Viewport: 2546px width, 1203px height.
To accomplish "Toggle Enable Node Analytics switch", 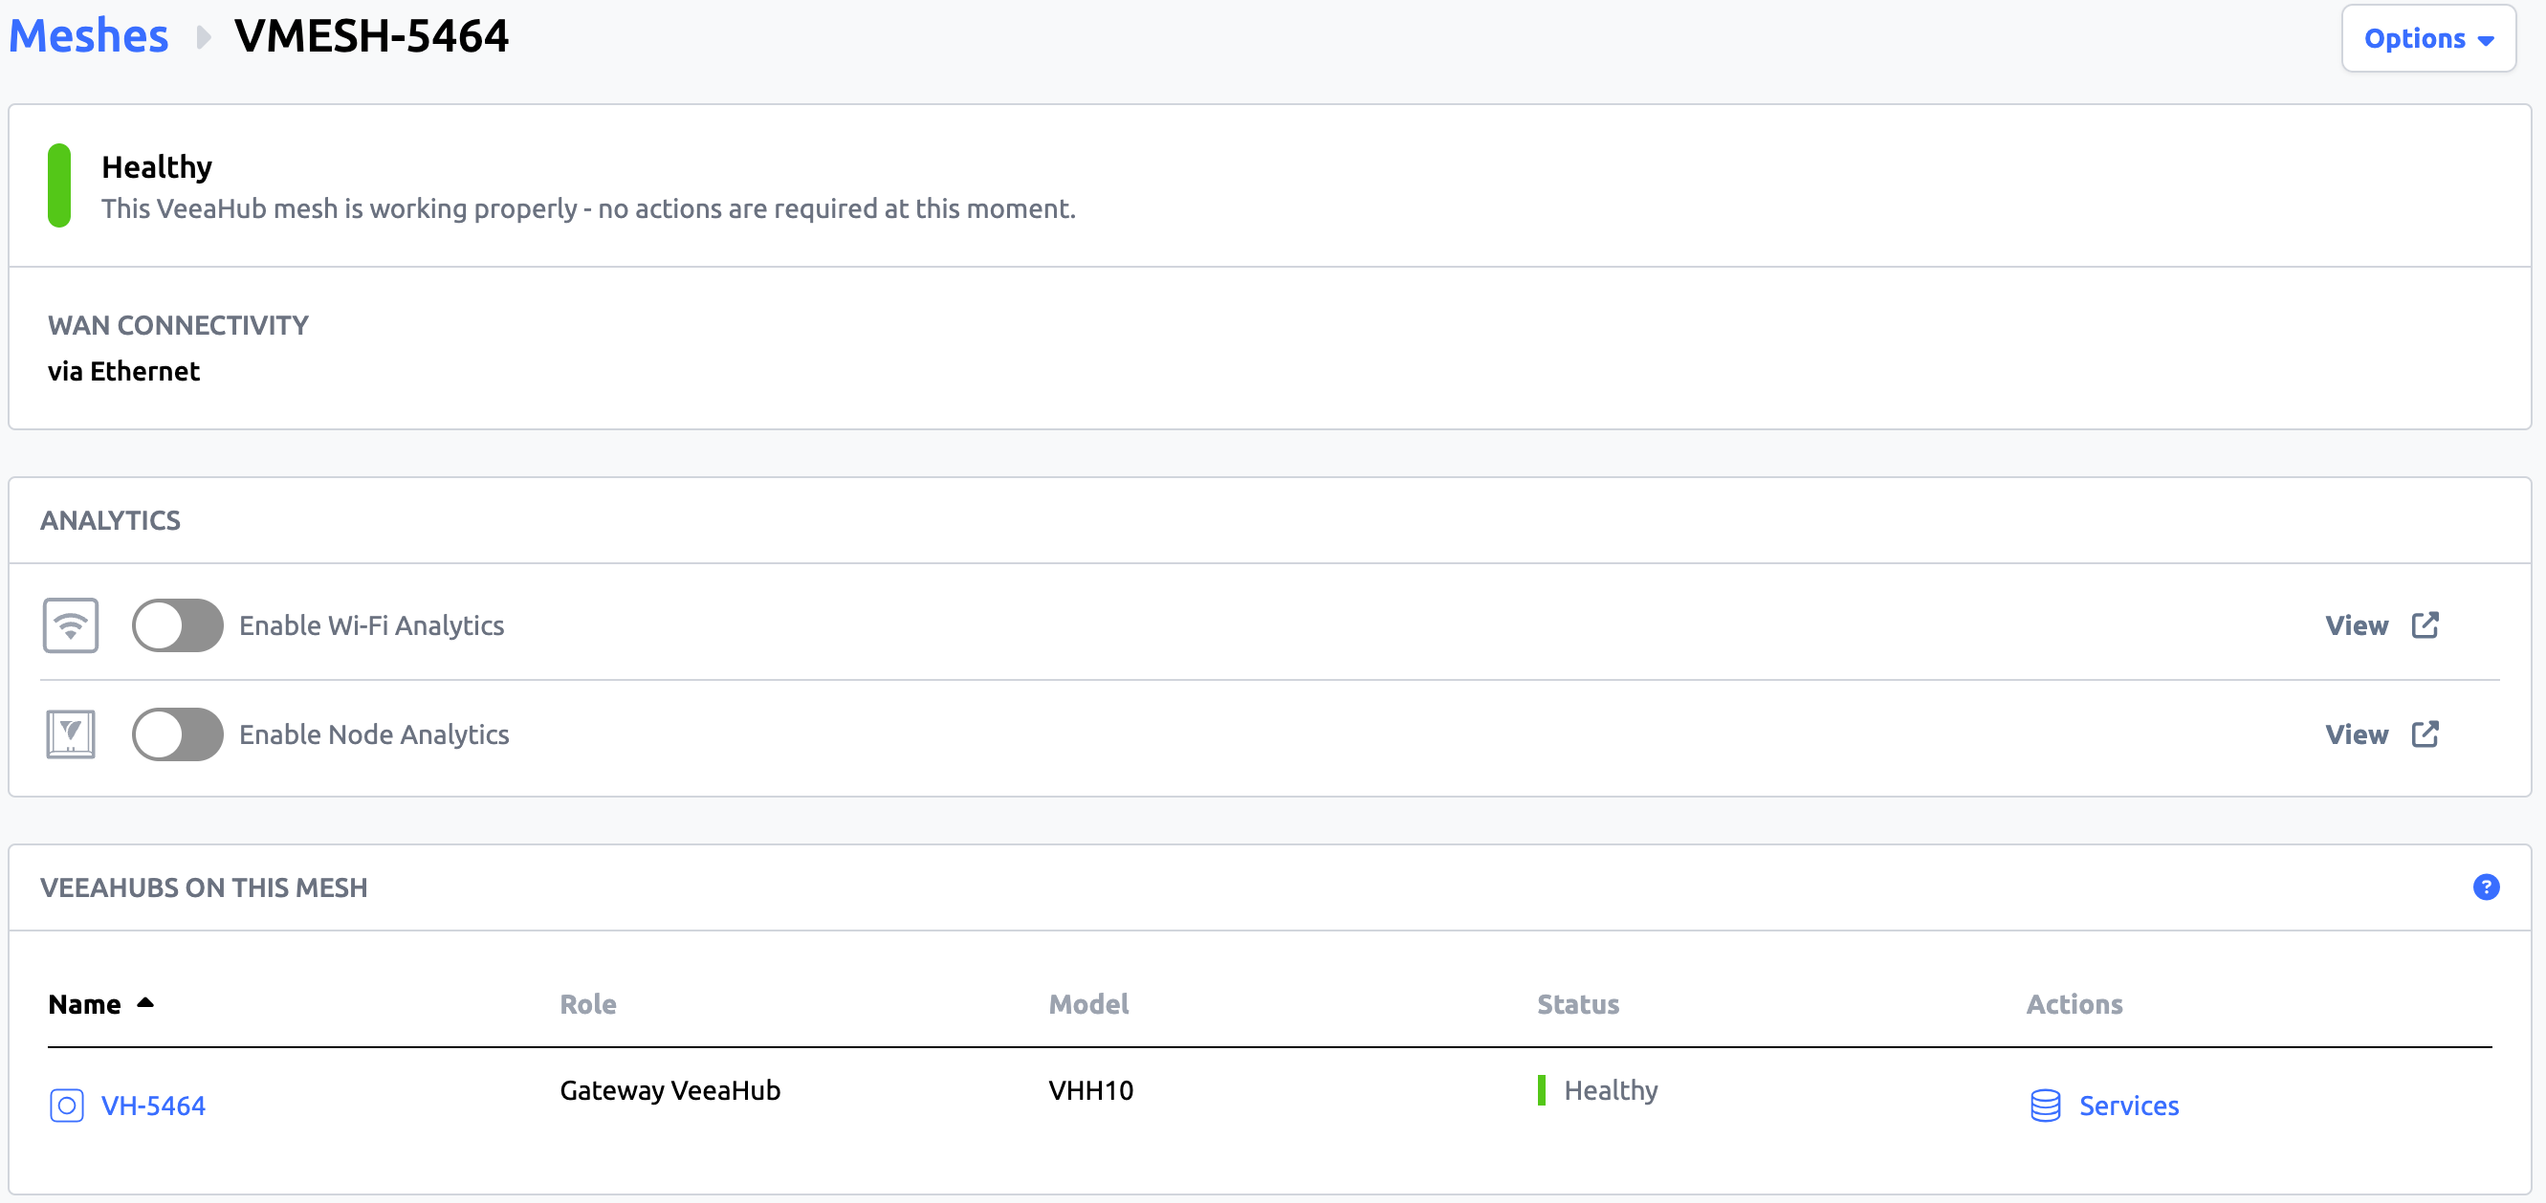I will click(177, 734).
